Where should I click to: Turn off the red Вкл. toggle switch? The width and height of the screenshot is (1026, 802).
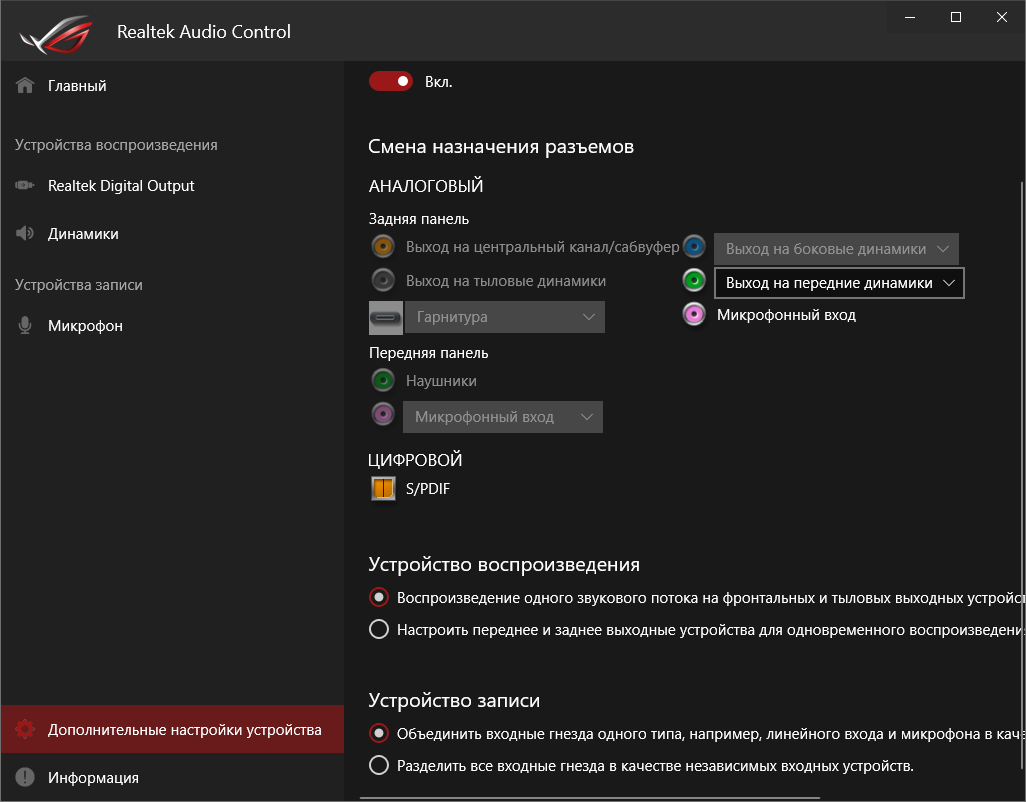tap(390, 81)
